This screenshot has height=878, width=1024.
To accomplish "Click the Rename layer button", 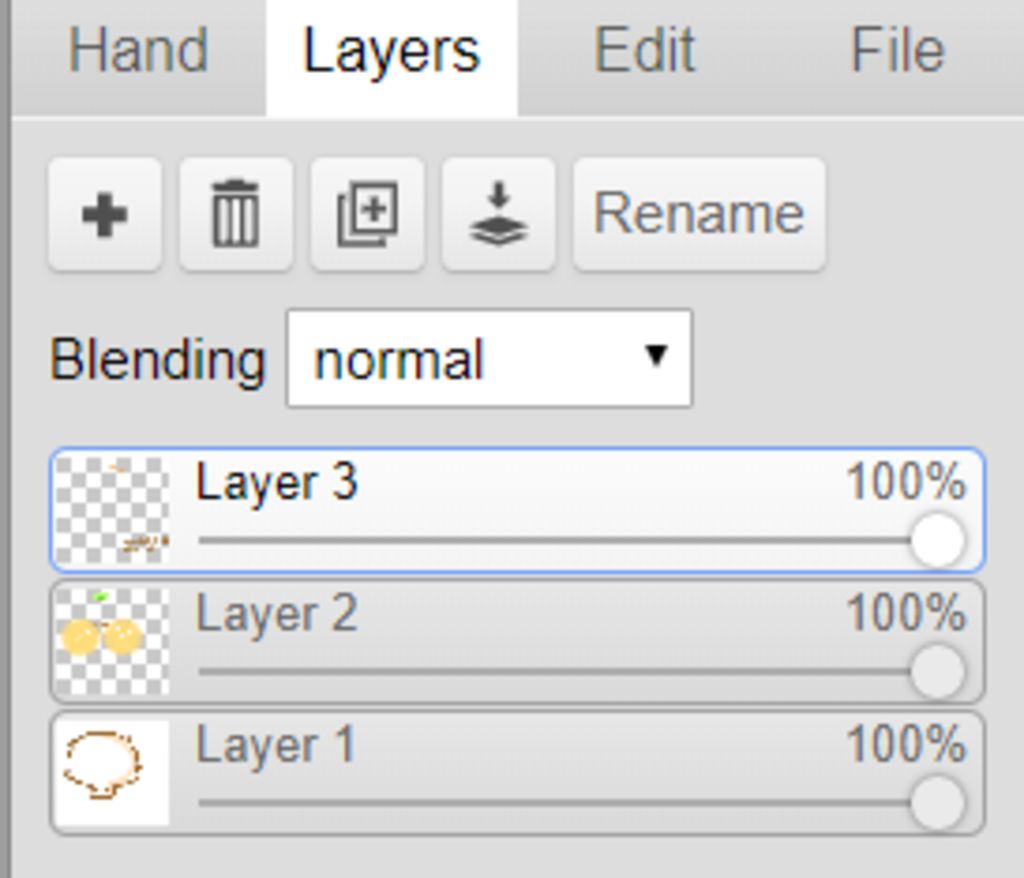I will coord(699,214).
